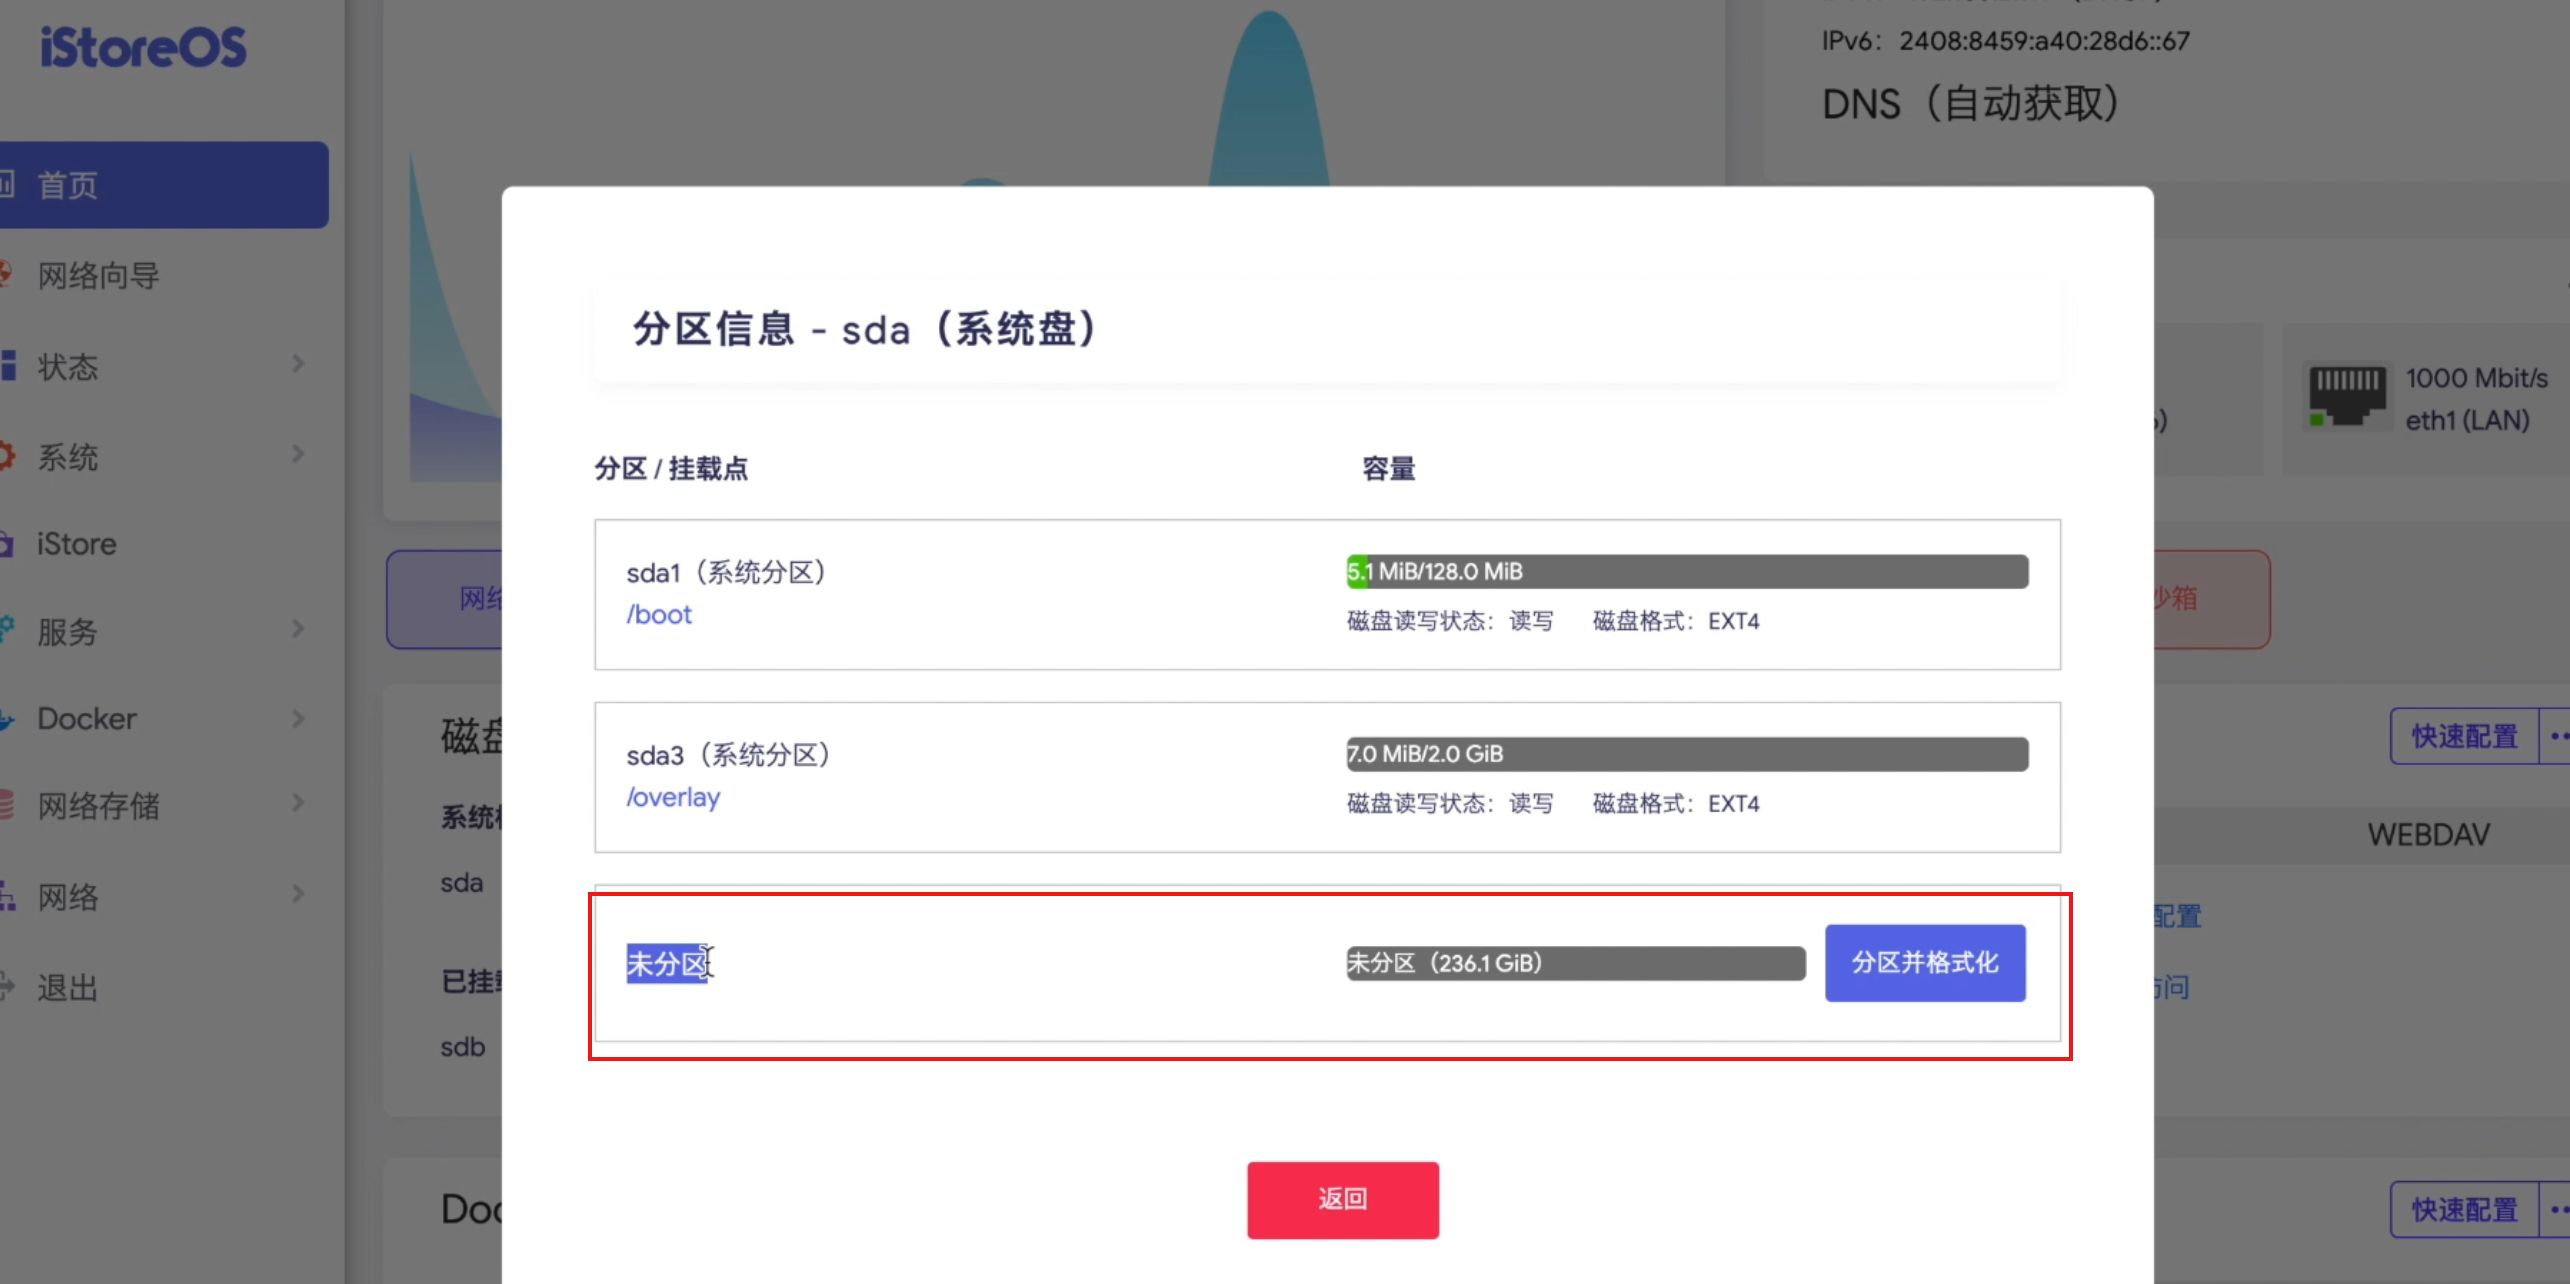Click the eth1 (LAN) ethernet port icon
Image resolution: width=2570 pixels, height=1284 pixels.
click(2346, 396)
